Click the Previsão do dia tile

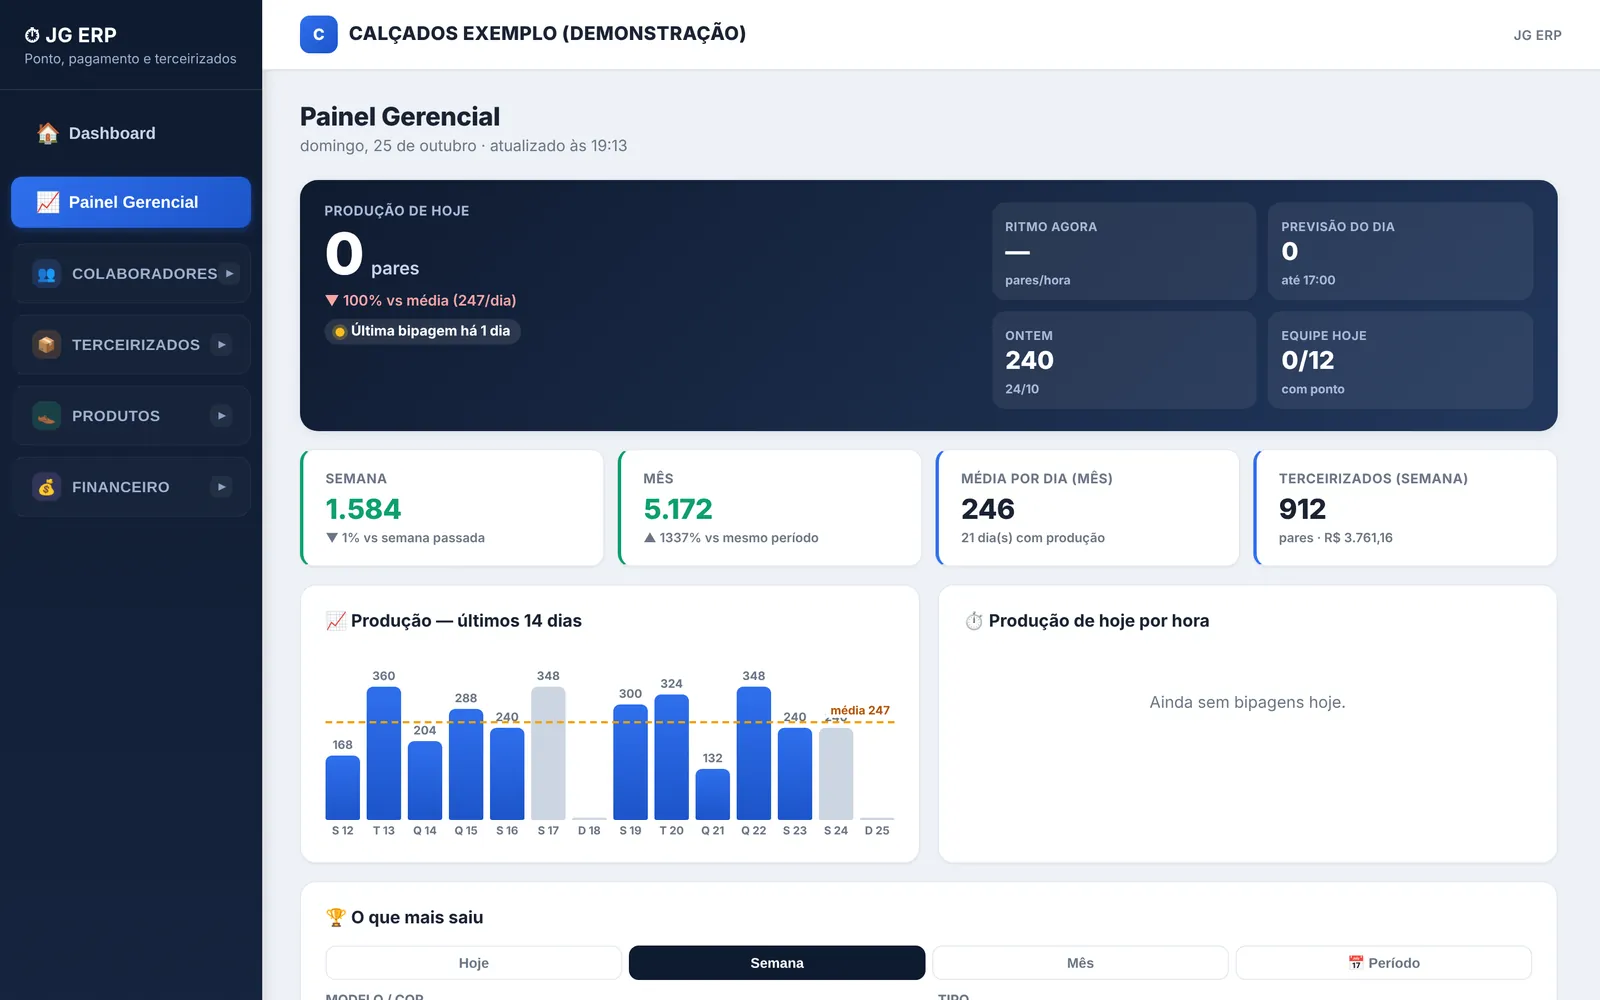pyautogui.click(x=1400, y=251)
